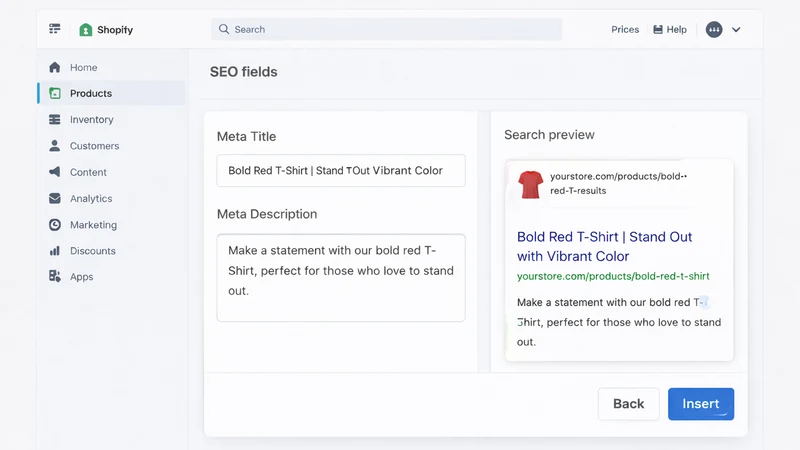The width and height of the screenshot is (800, 450).
Task: Open the Help link
Action: tap(677, 30)
